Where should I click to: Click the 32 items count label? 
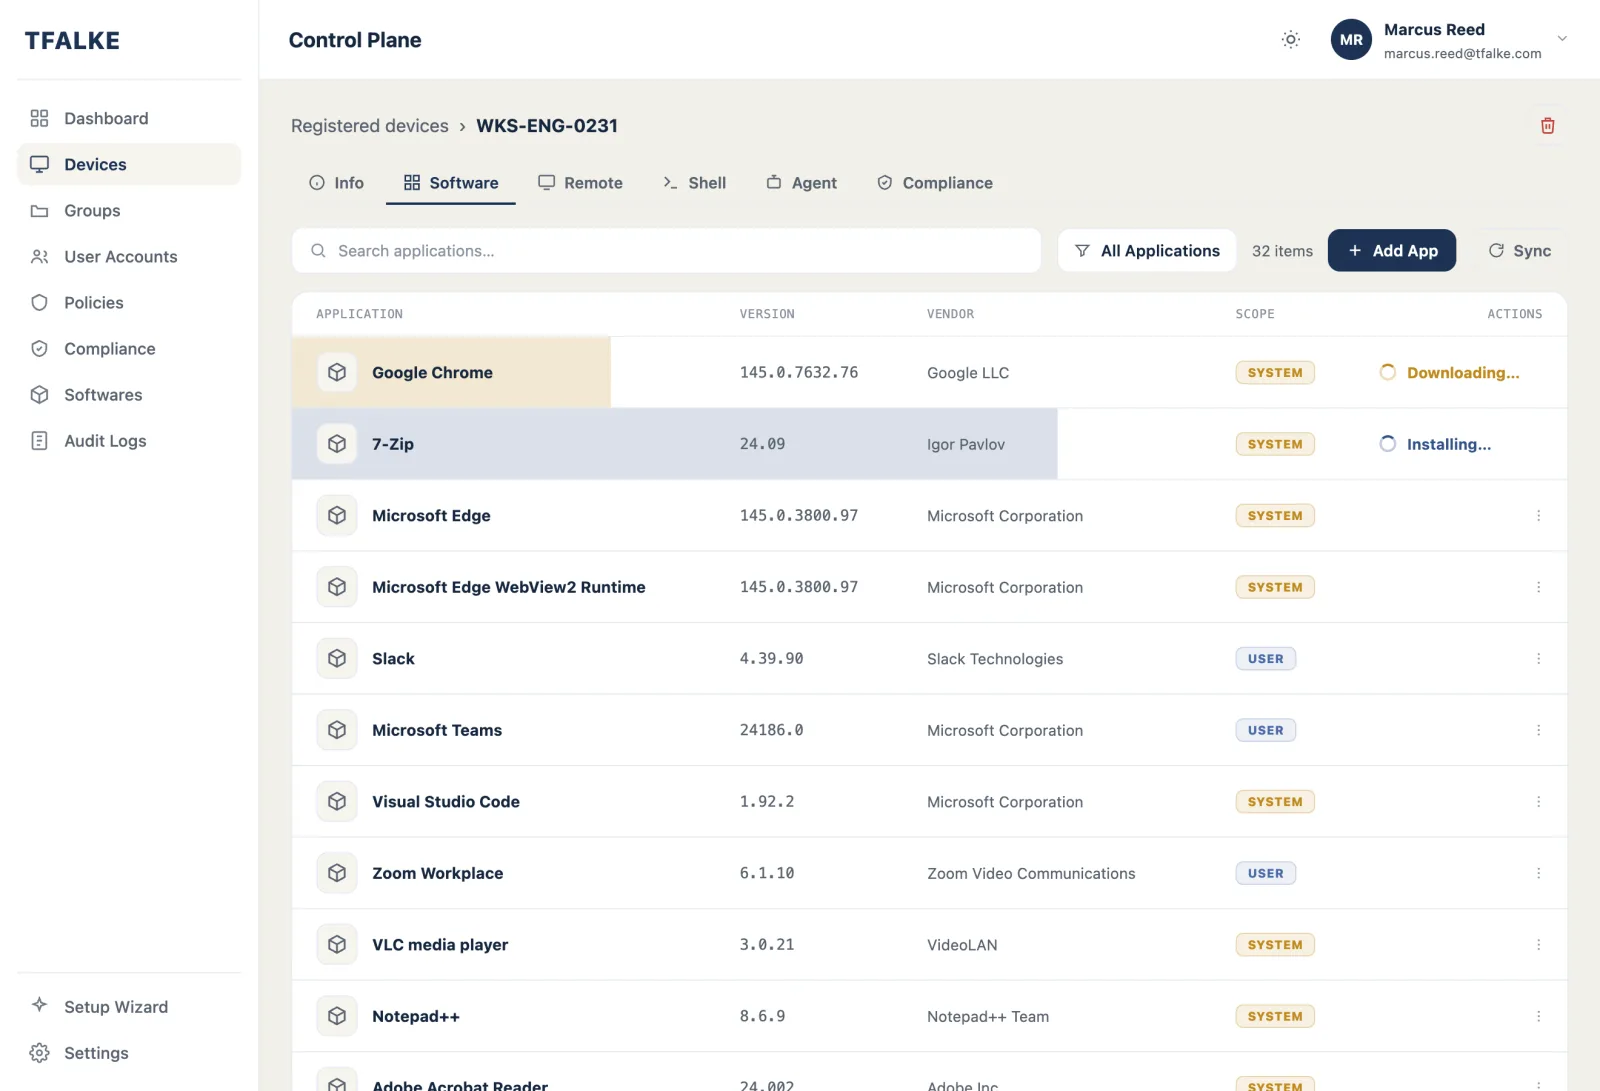pyautogui.click(x=1282, y=251)
